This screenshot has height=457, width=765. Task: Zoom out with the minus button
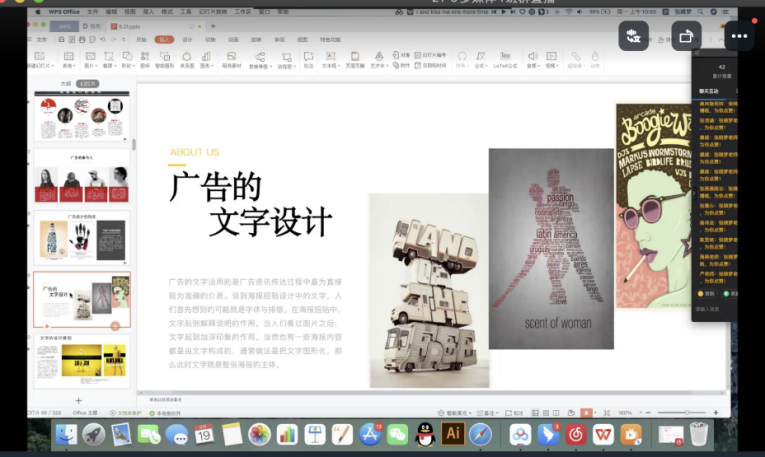[x=648, y=413]
